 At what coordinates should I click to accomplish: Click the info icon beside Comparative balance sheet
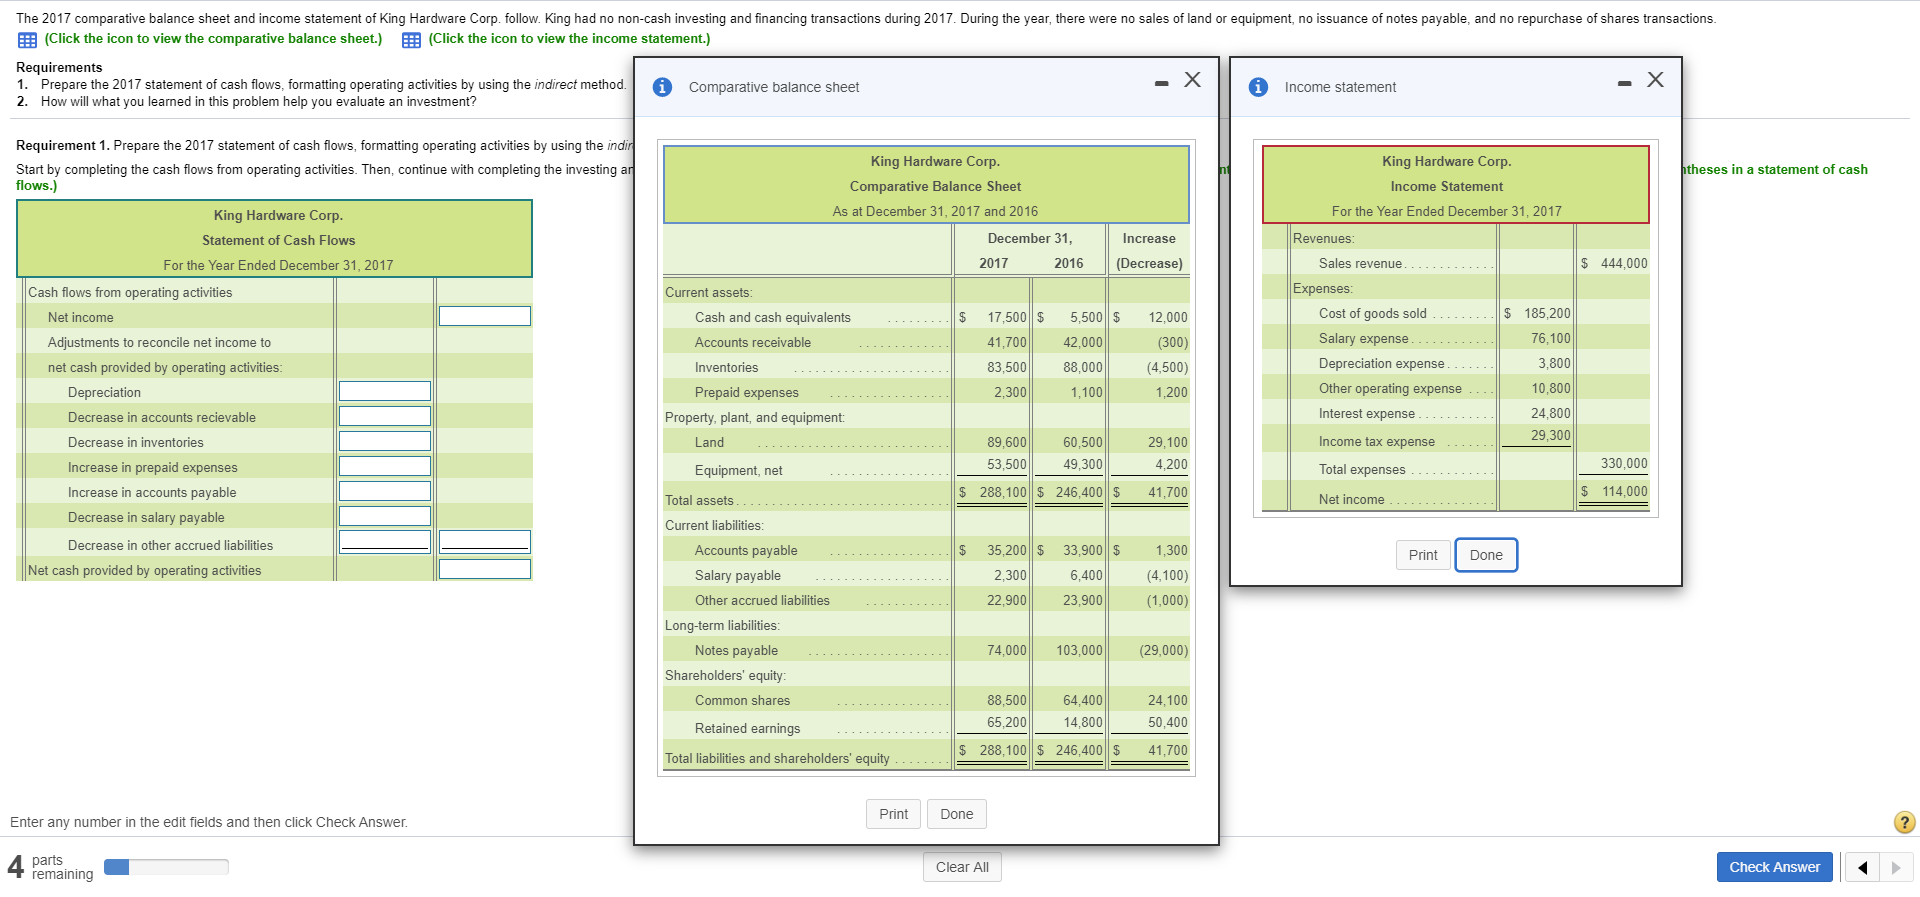[x=662, y=87]
